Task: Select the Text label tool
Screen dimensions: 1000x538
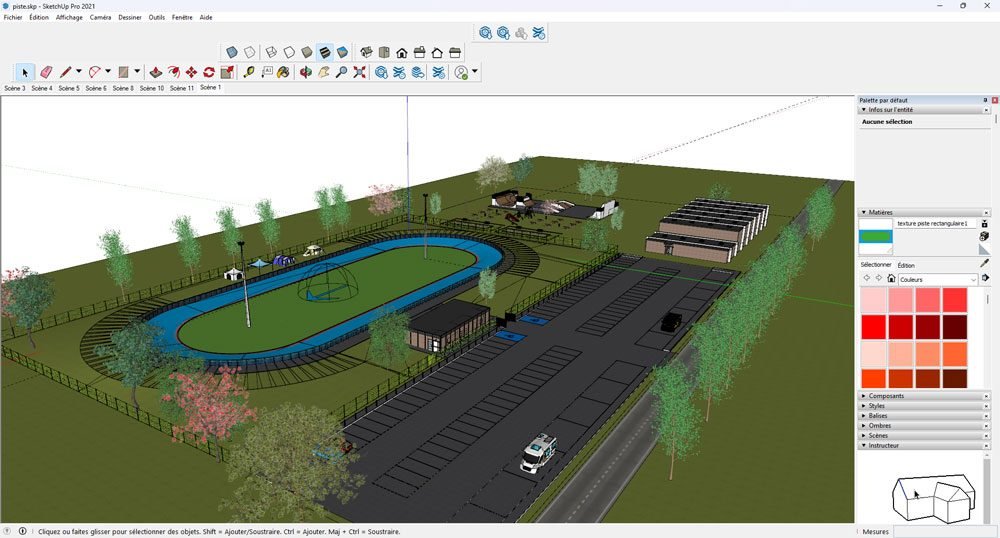Action: pos(267,72)
